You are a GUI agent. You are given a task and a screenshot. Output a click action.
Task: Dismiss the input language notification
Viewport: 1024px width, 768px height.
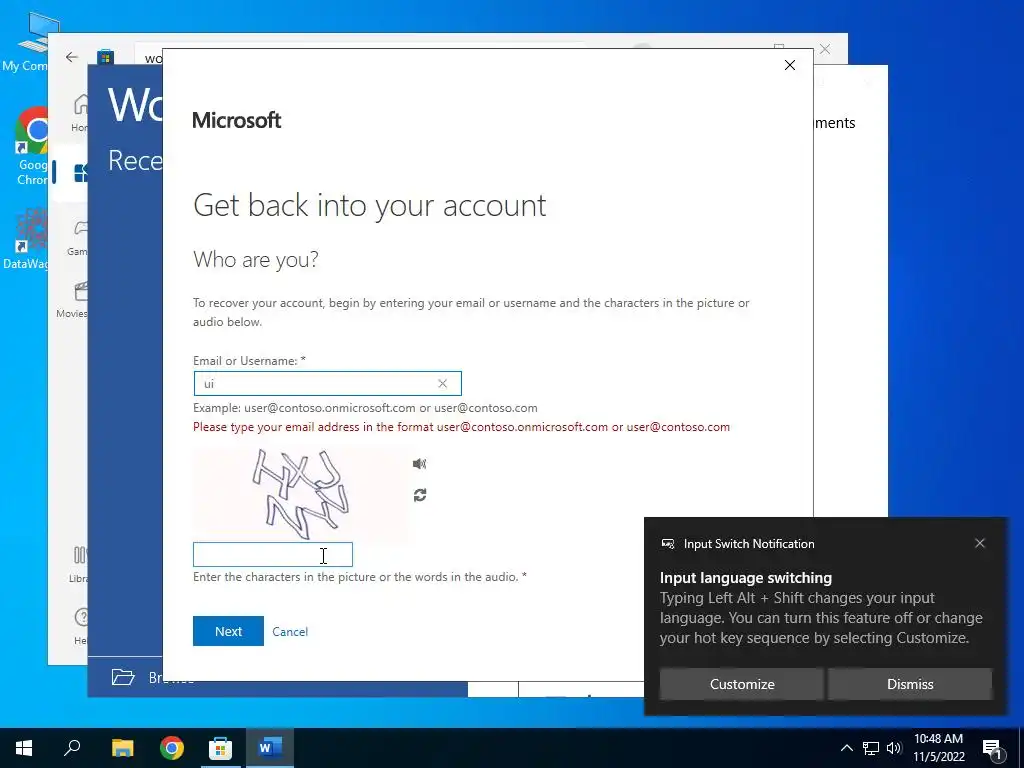coord(910,684)
